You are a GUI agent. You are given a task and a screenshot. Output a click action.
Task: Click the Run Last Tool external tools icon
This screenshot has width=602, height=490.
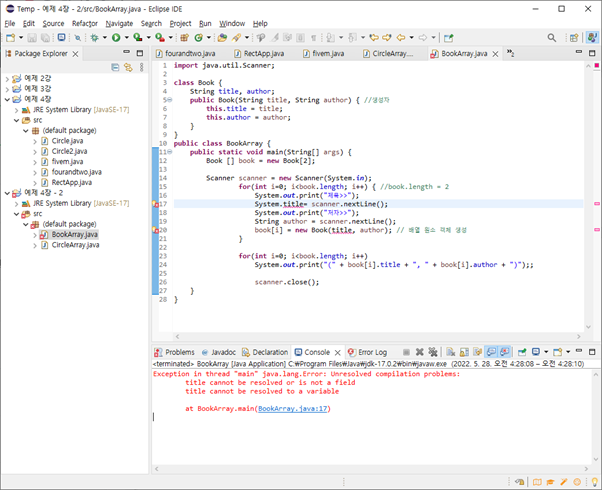(160, 38)
